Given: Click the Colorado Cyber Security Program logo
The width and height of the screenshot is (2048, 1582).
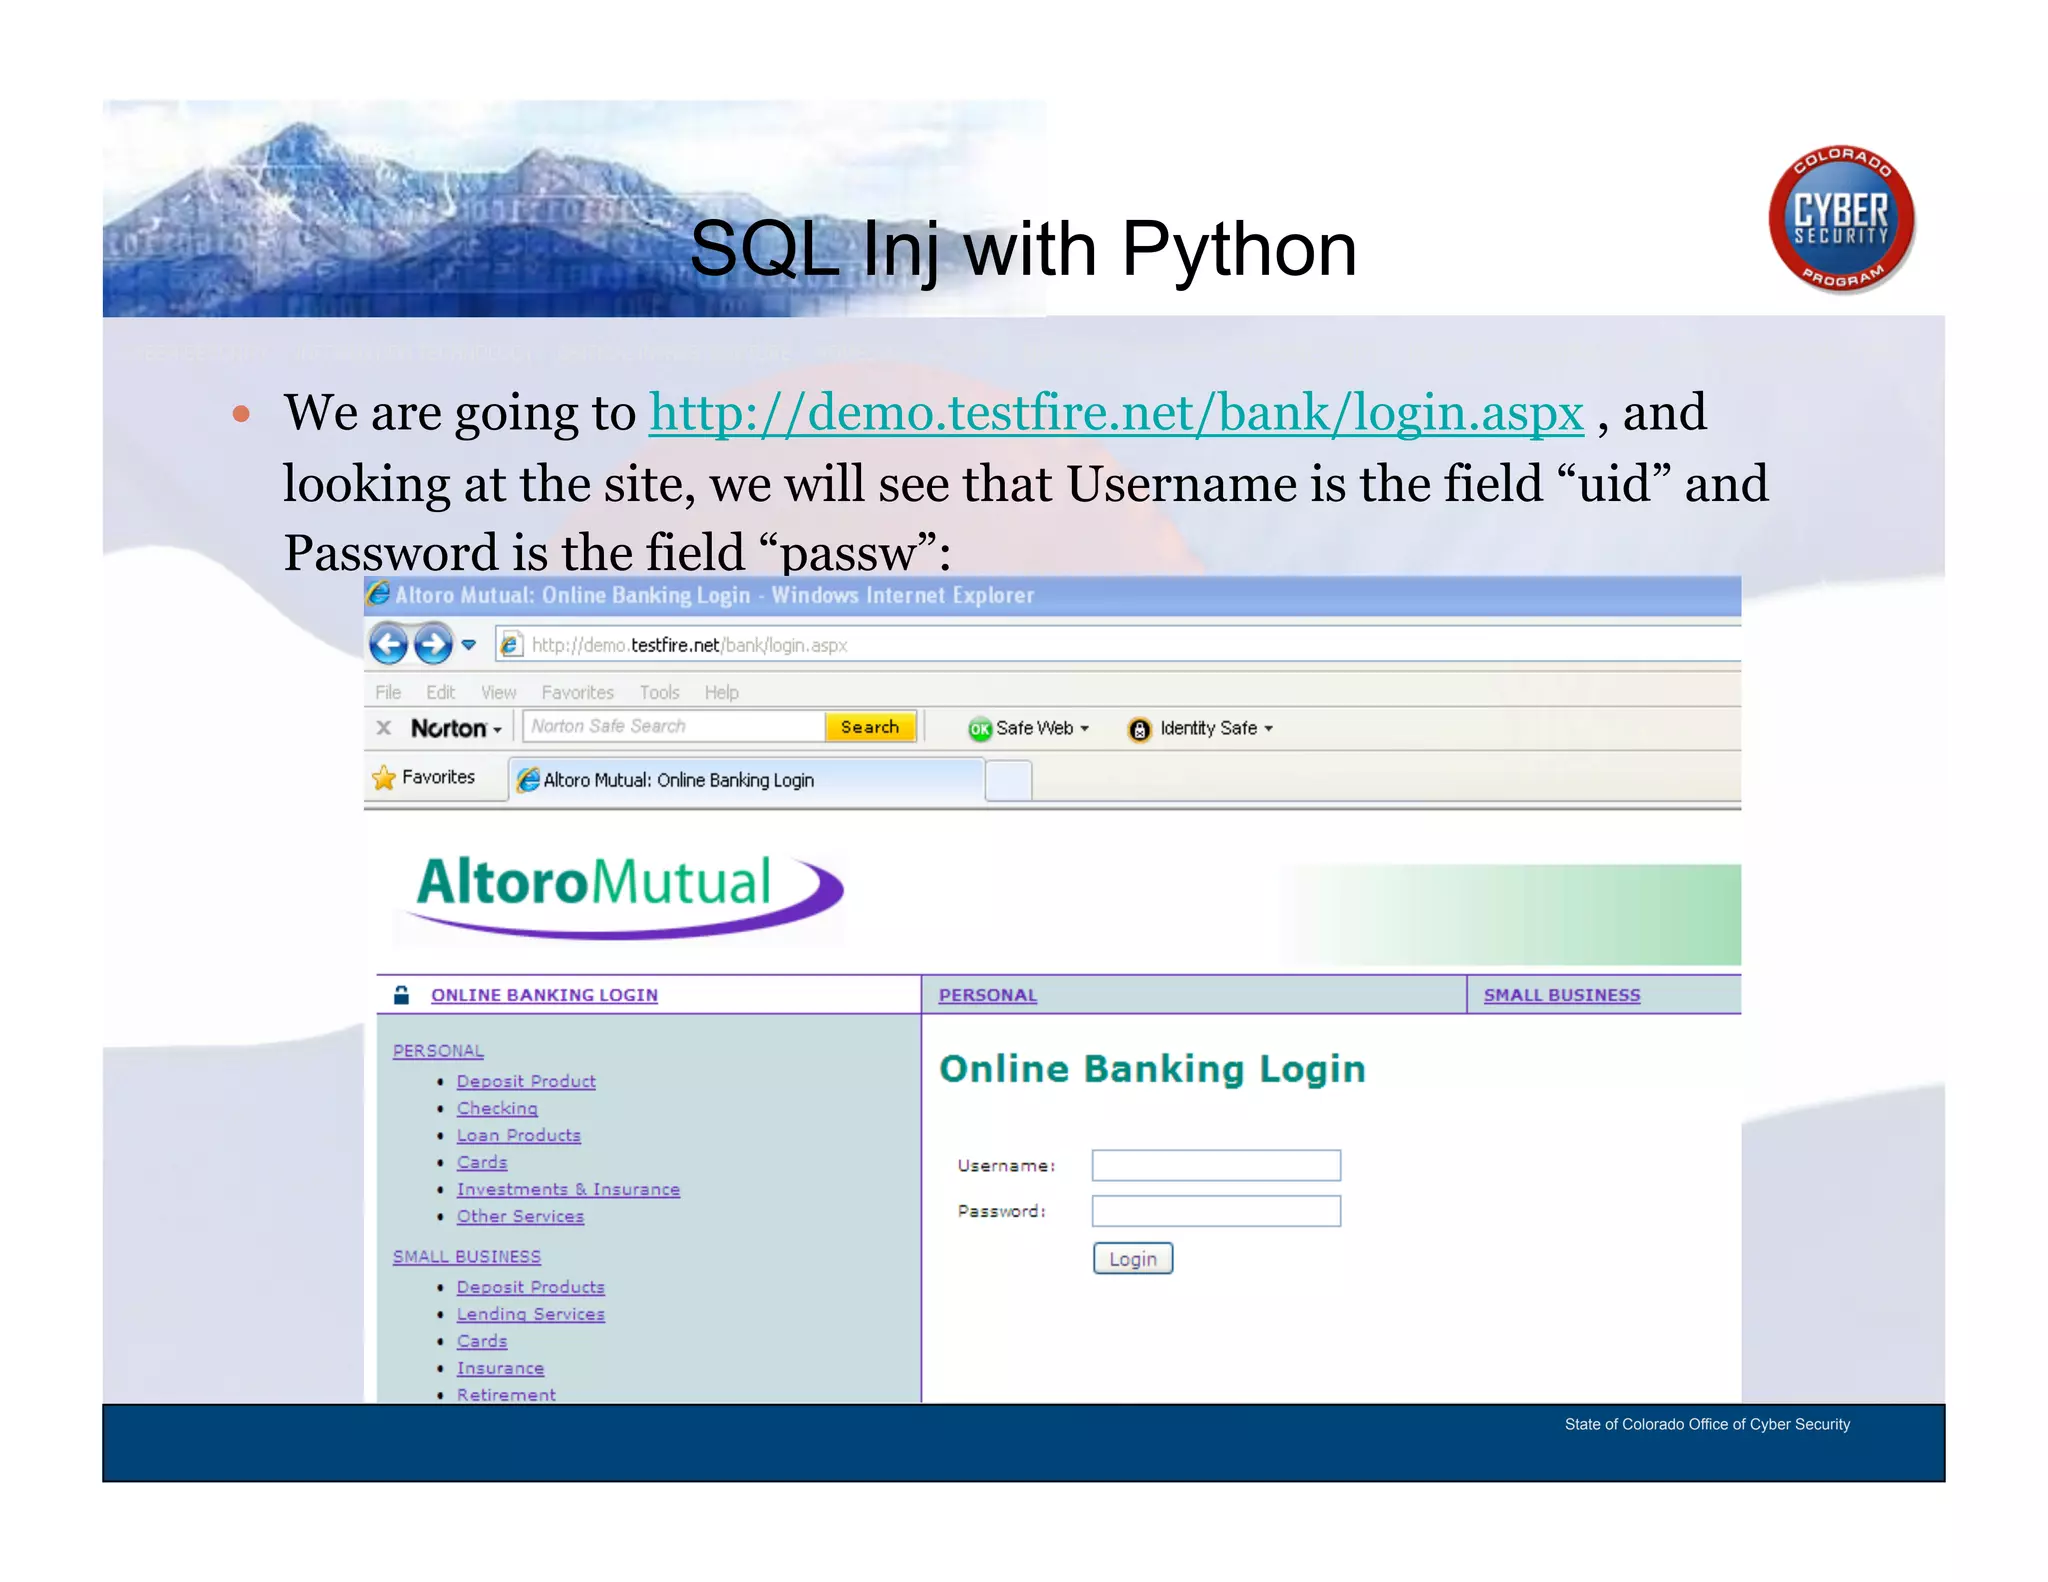Looking at the screenshot, I should click(1842, 219).
